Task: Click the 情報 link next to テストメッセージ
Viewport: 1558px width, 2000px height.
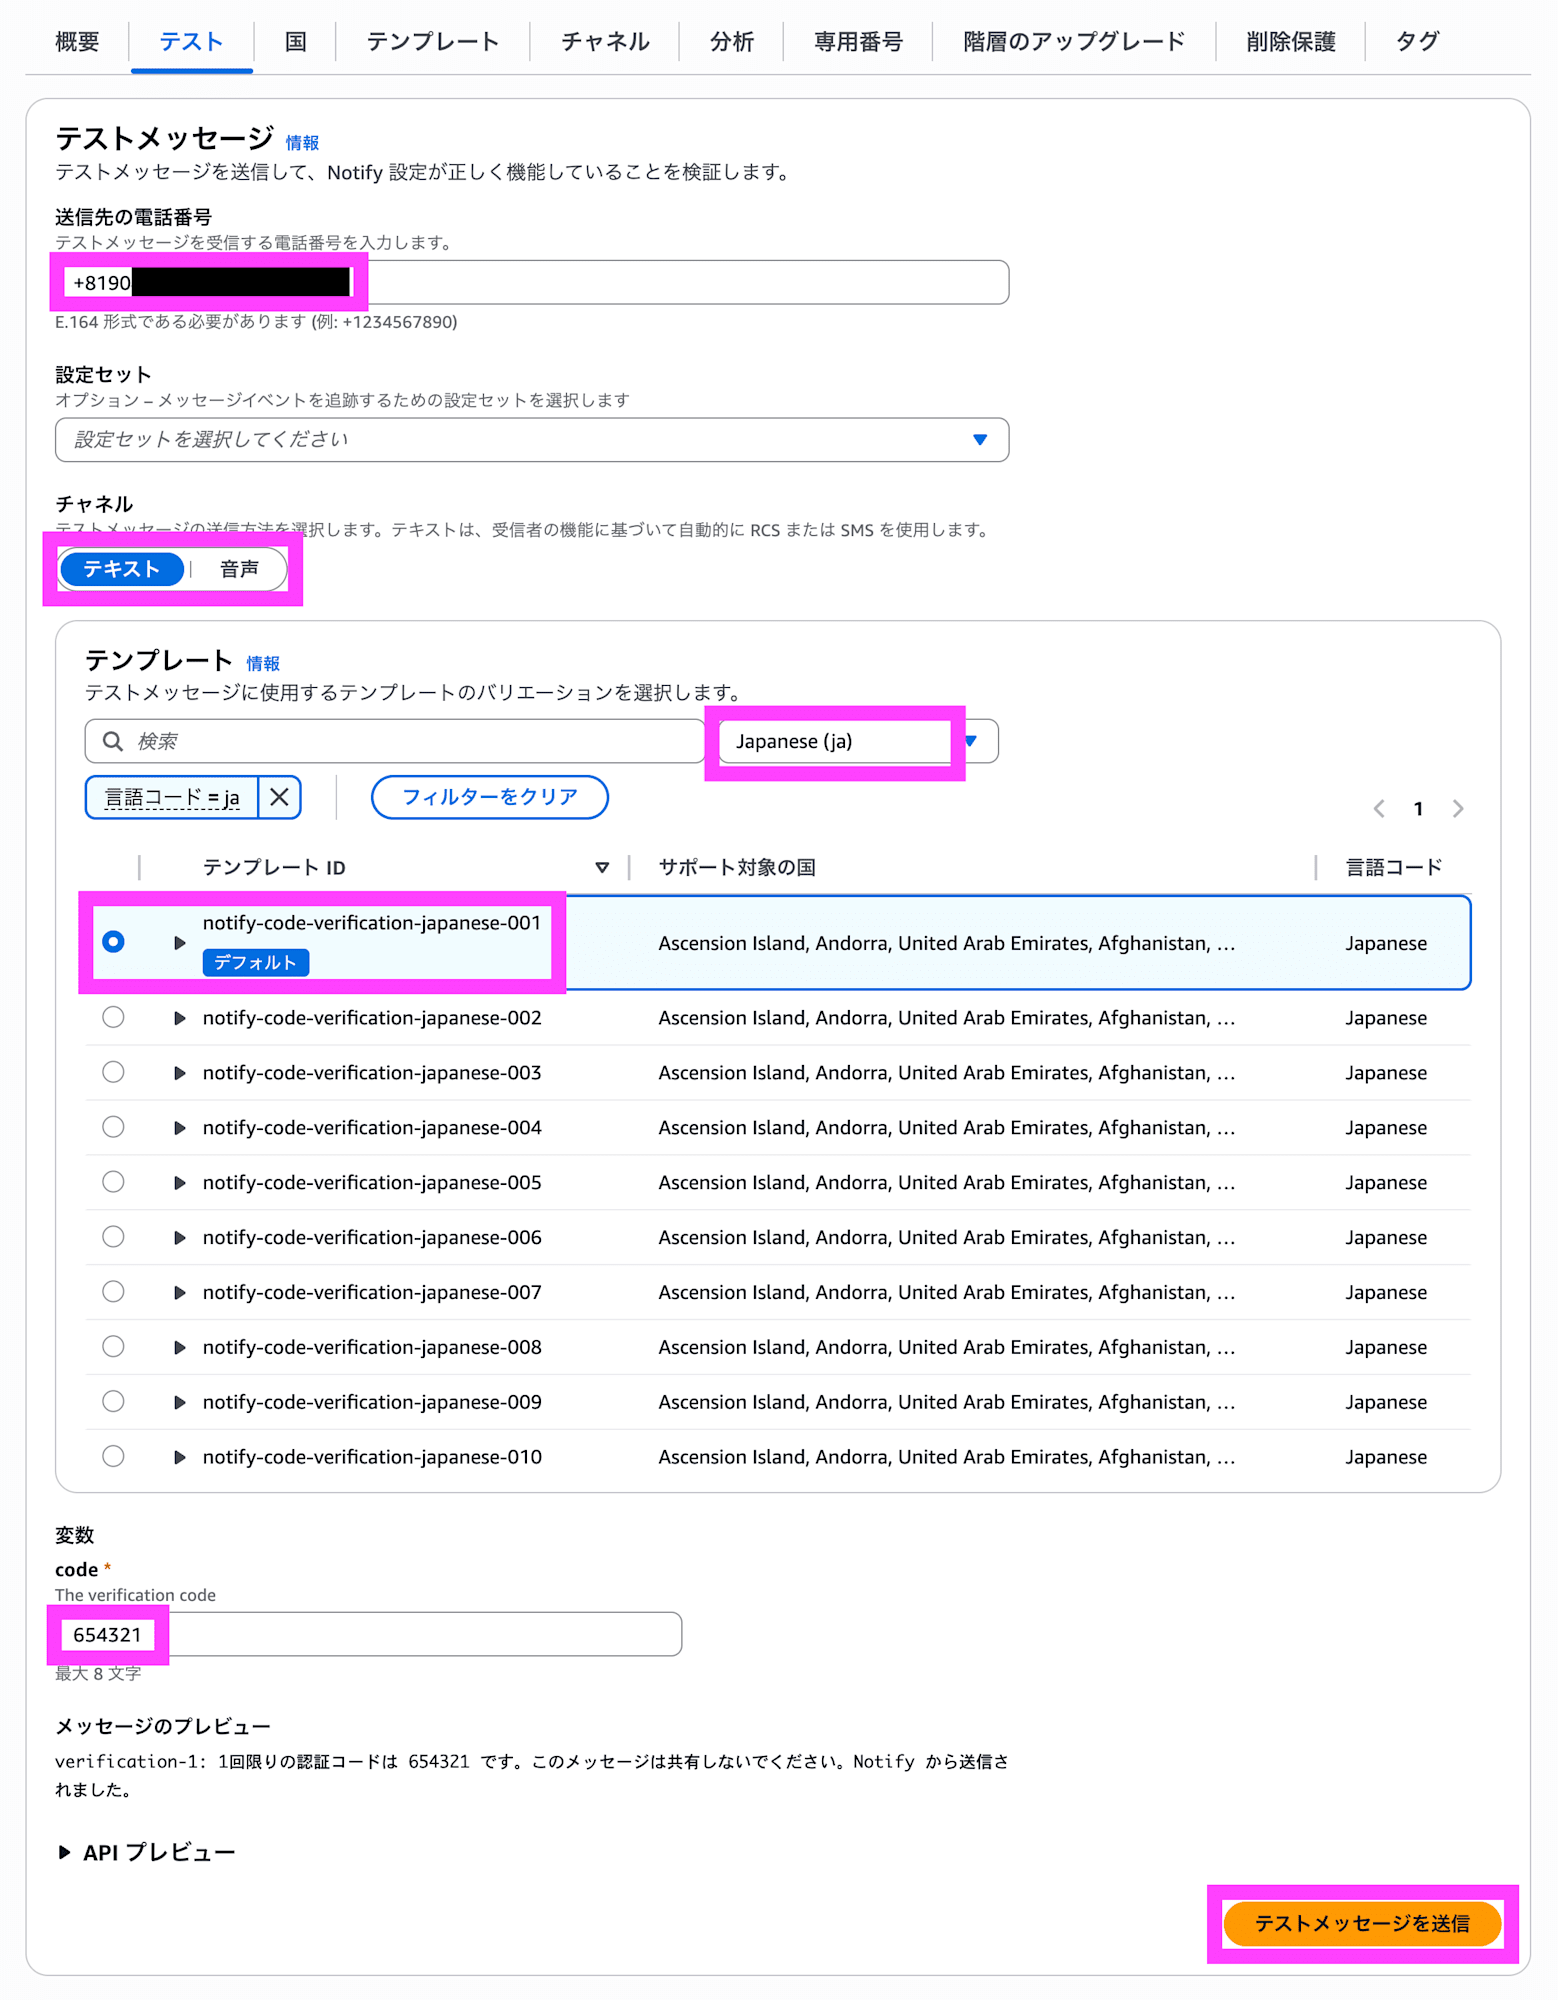Action: coord(302,143)
